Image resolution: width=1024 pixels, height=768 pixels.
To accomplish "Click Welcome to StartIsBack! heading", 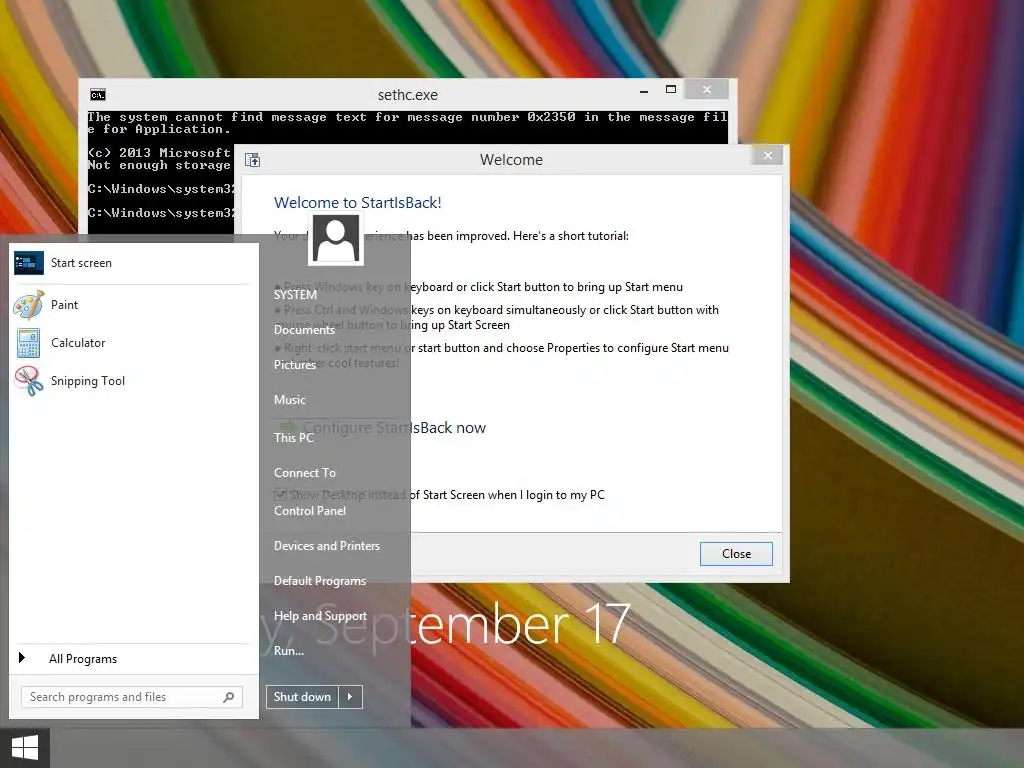I will coord(358,202).
